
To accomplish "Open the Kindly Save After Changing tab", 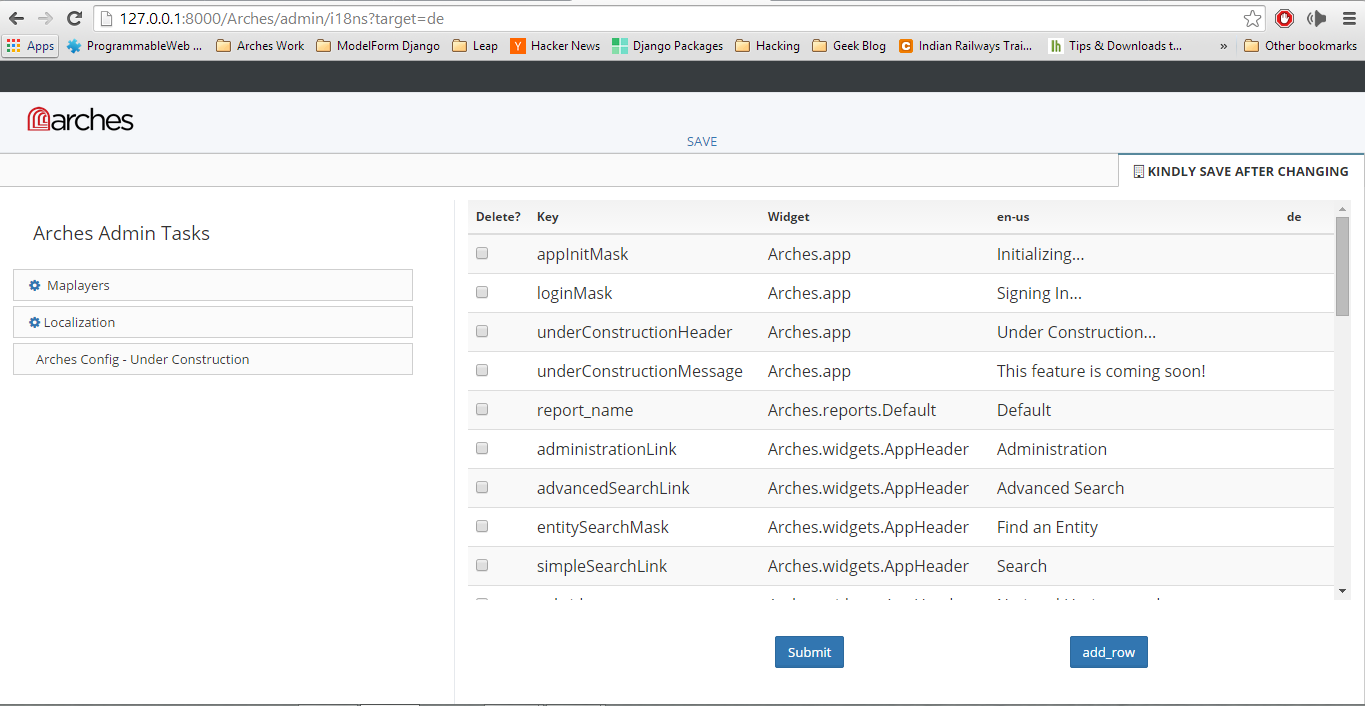I will click(1241, 171).
